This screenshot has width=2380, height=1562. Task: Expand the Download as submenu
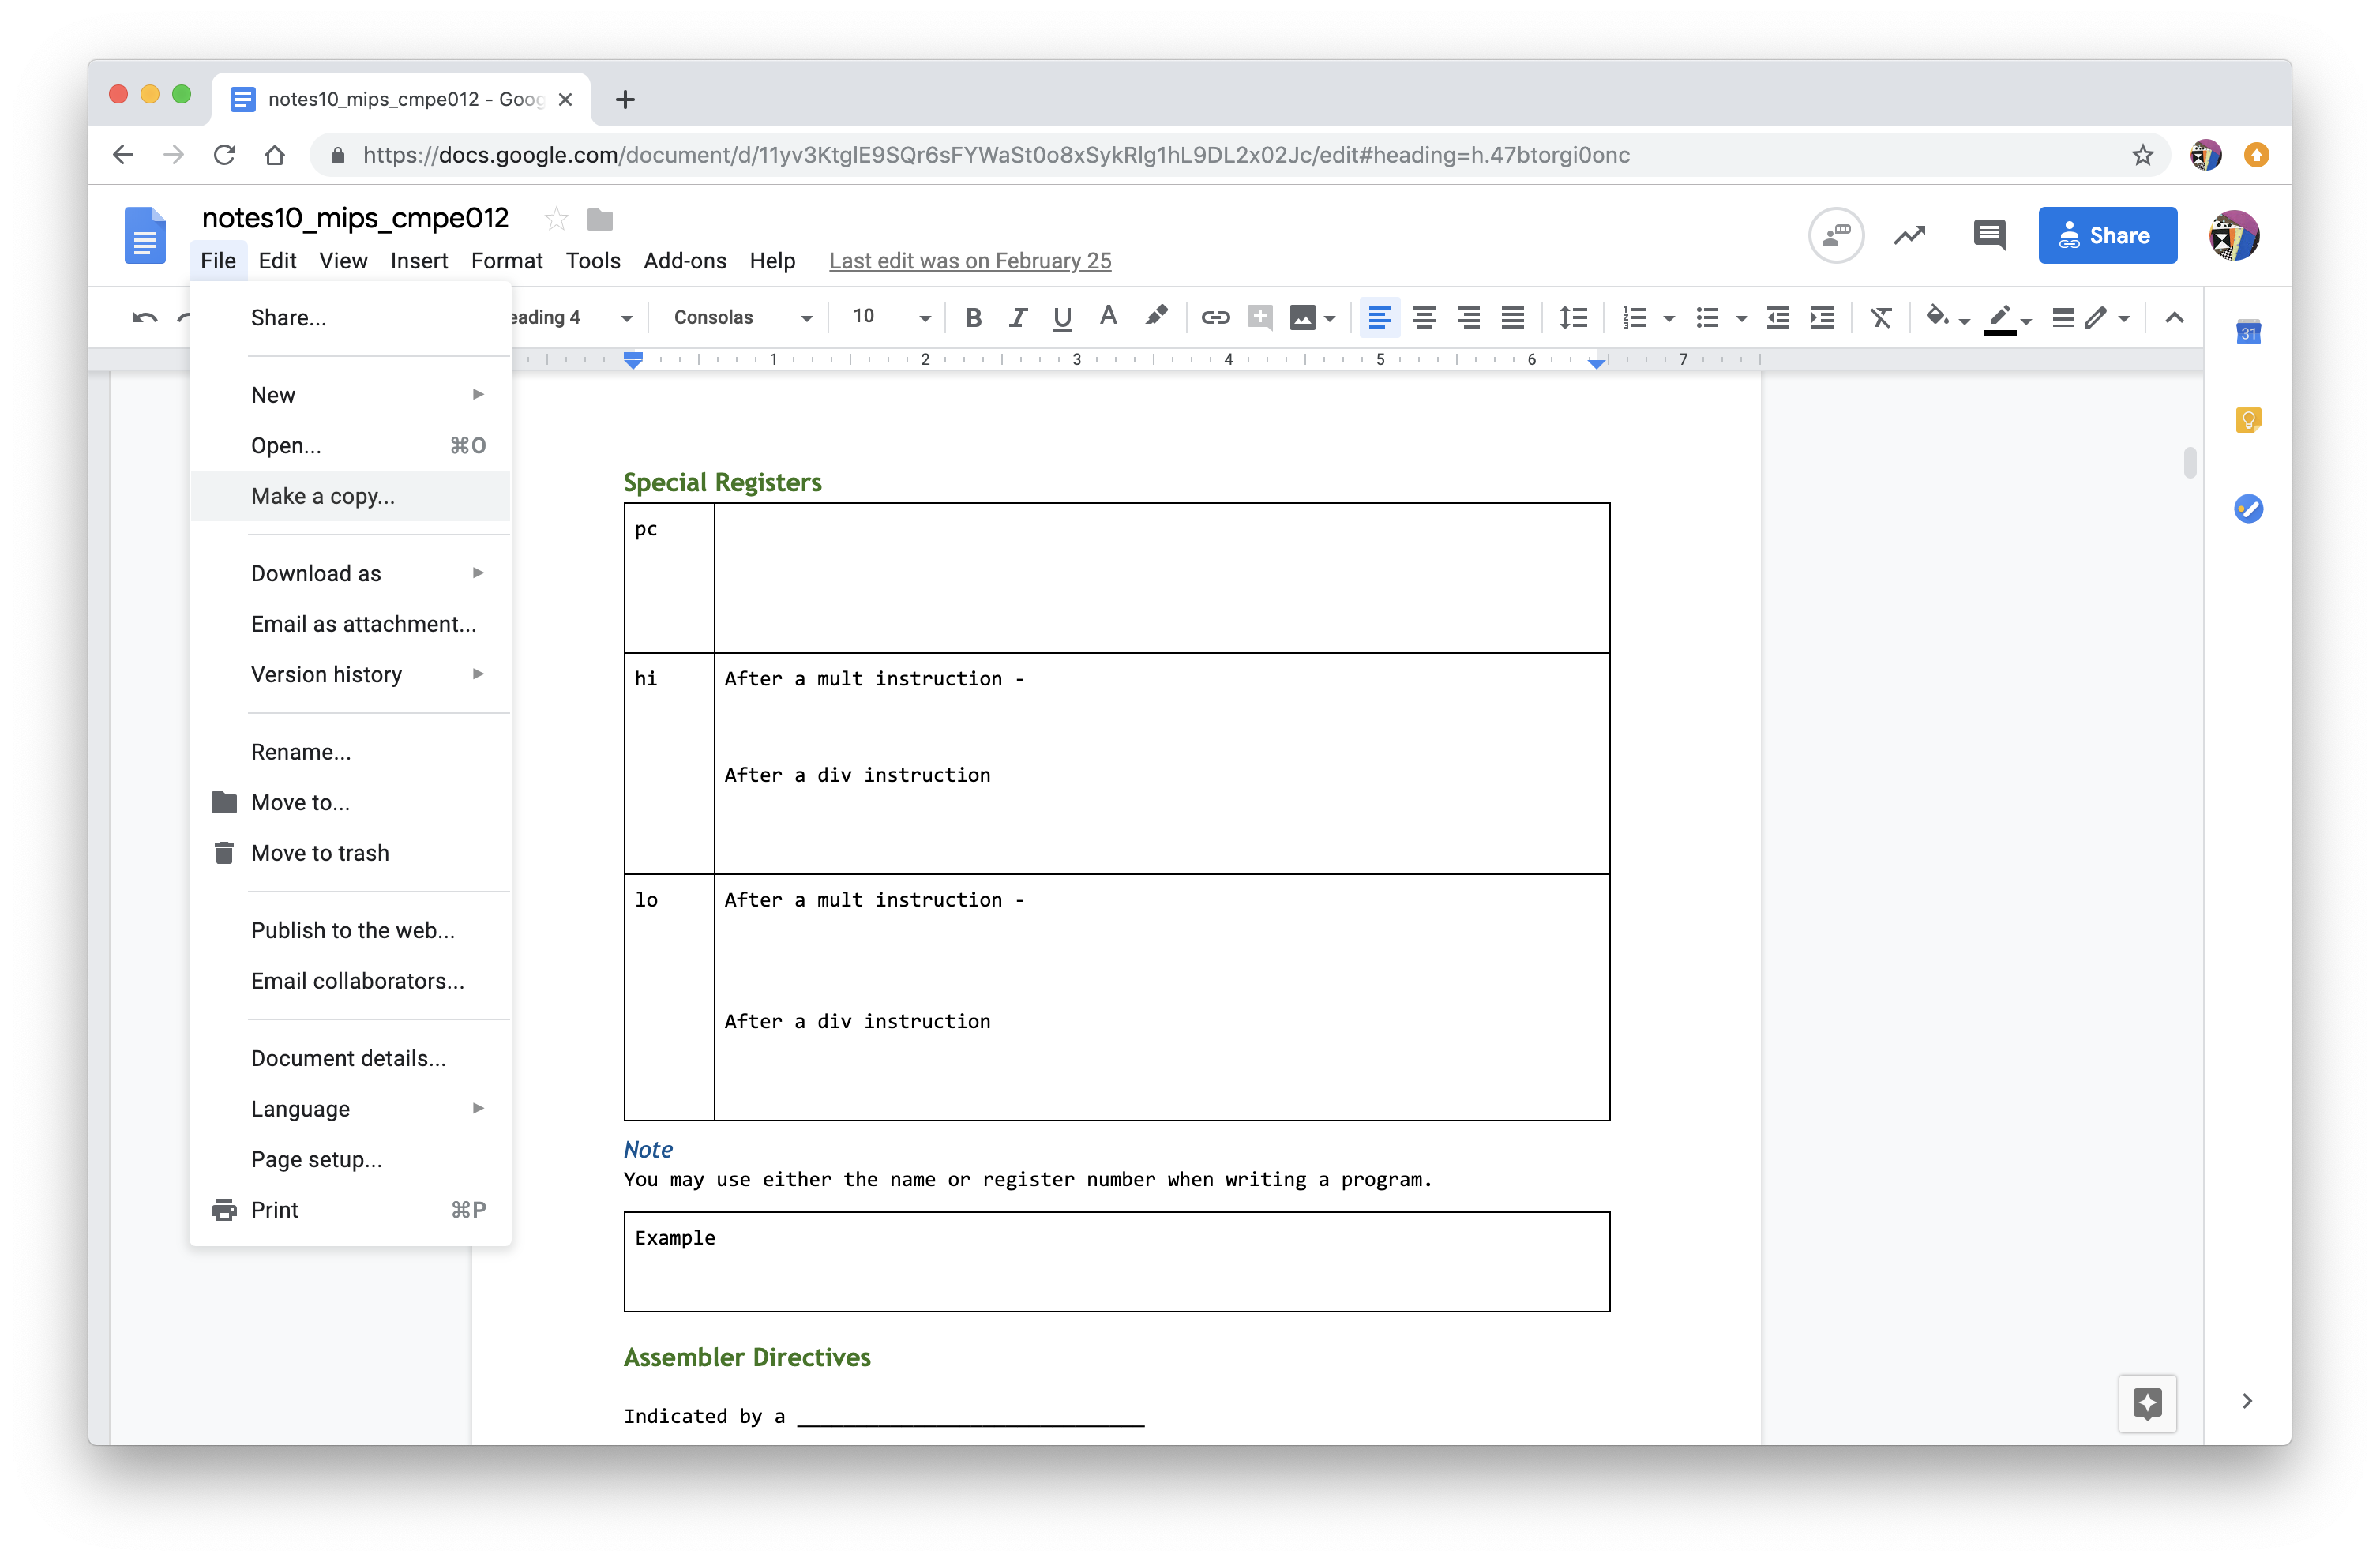pyautogui.click(x=316, y=573)
